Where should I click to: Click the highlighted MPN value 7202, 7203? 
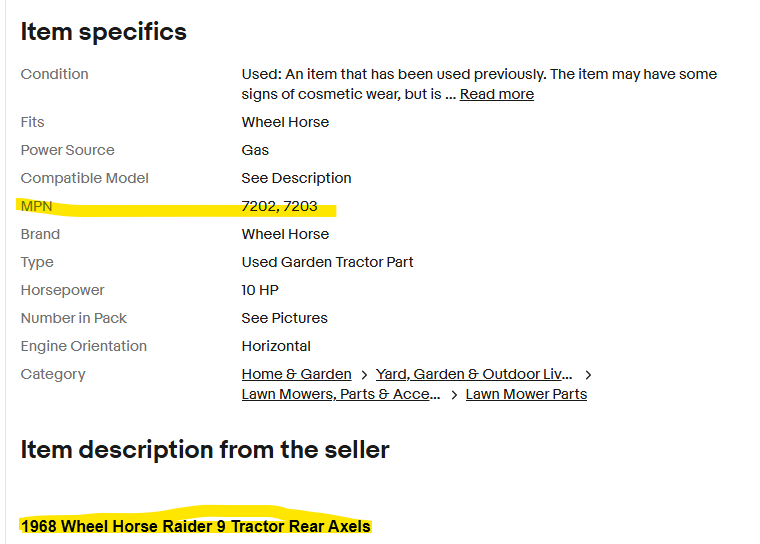[279, 206]
